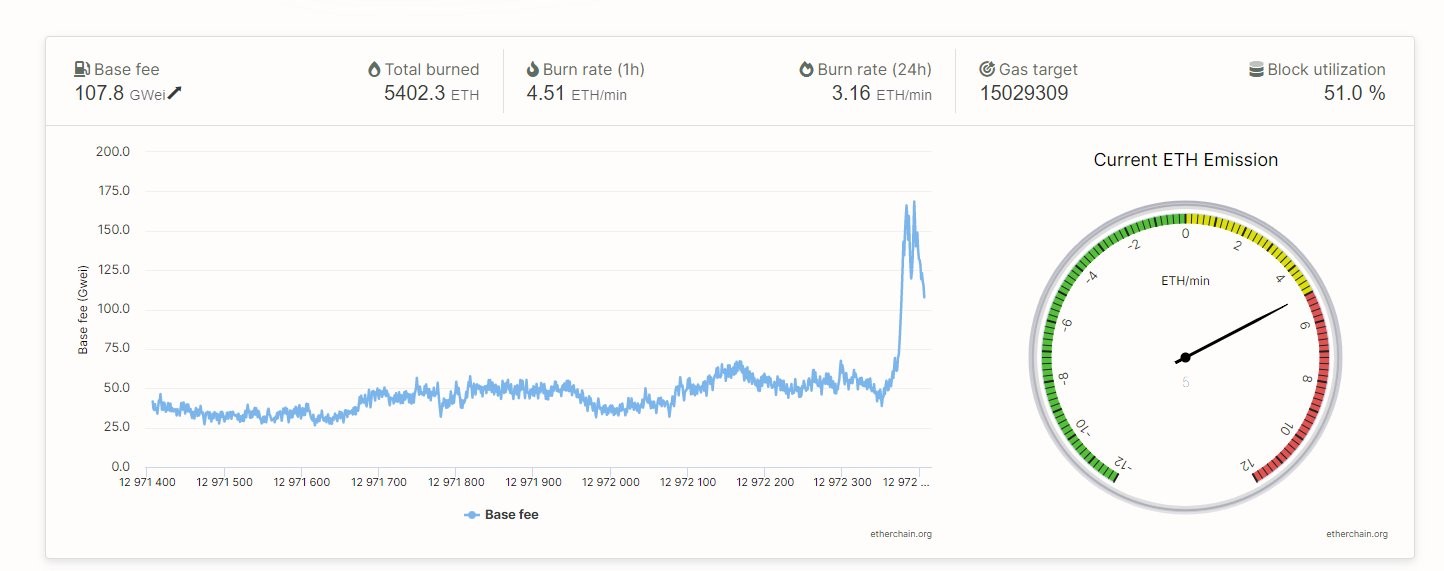Click the 5402.3 ETH total burned value
This screenshot has height=571, width=1444.
coord(432,94)
